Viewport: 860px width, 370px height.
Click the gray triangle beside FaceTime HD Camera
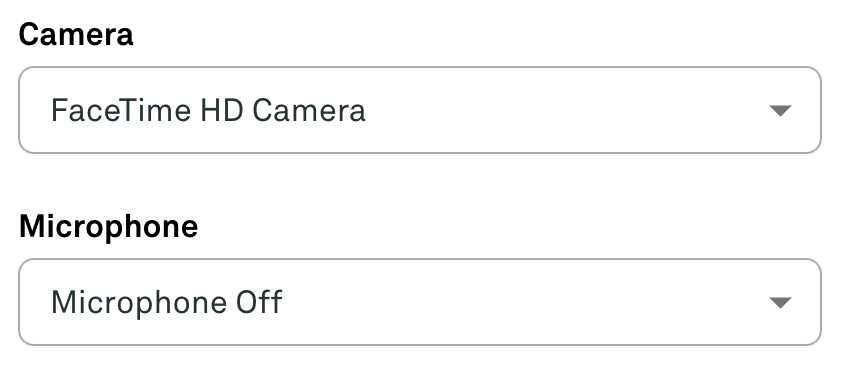coord(780,111)
